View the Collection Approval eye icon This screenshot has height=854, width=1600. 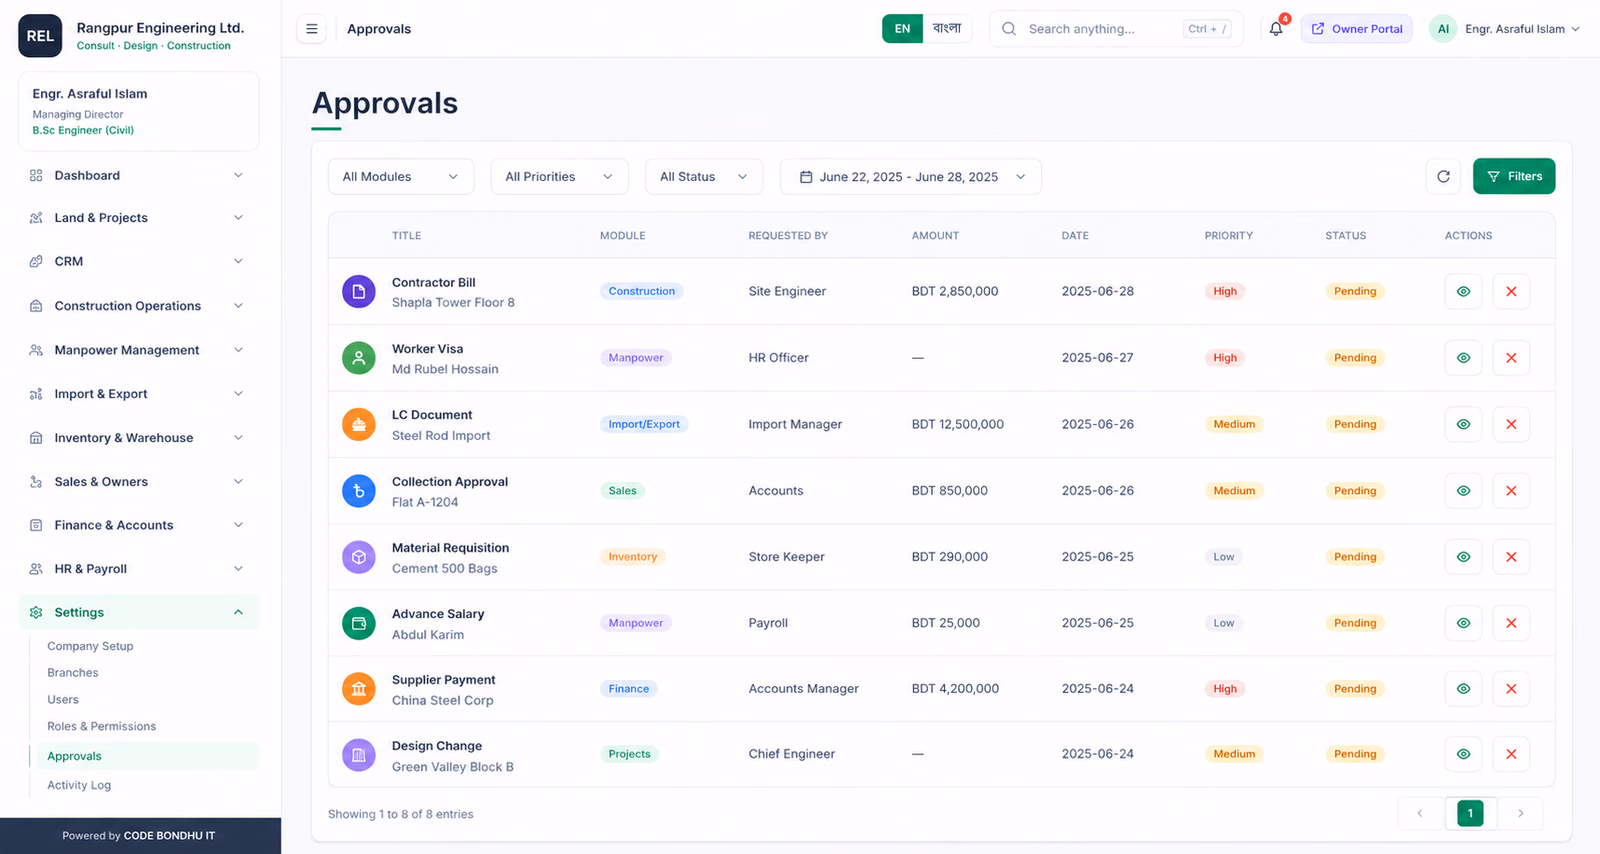click(1463, 490)
